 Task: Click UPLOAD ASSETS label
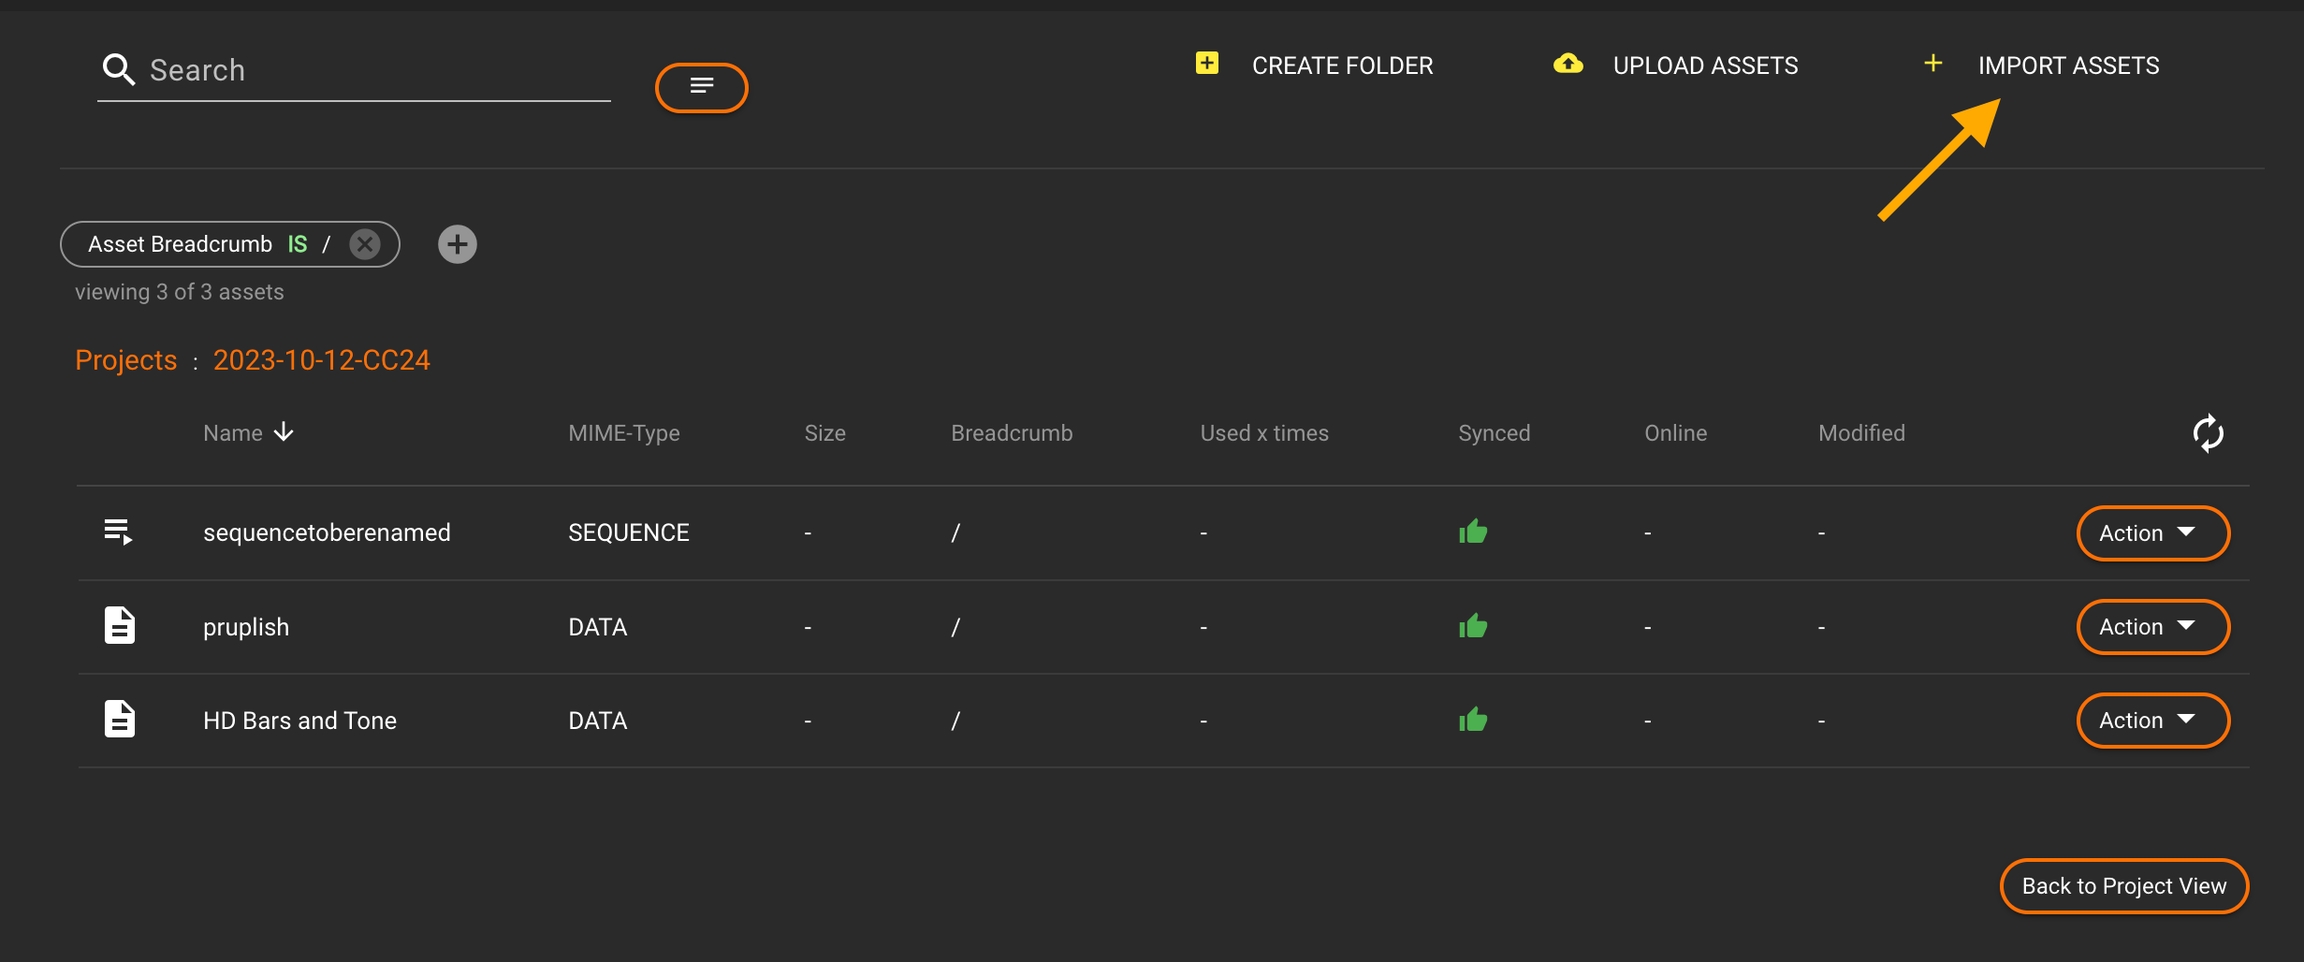click(1705, 66)
